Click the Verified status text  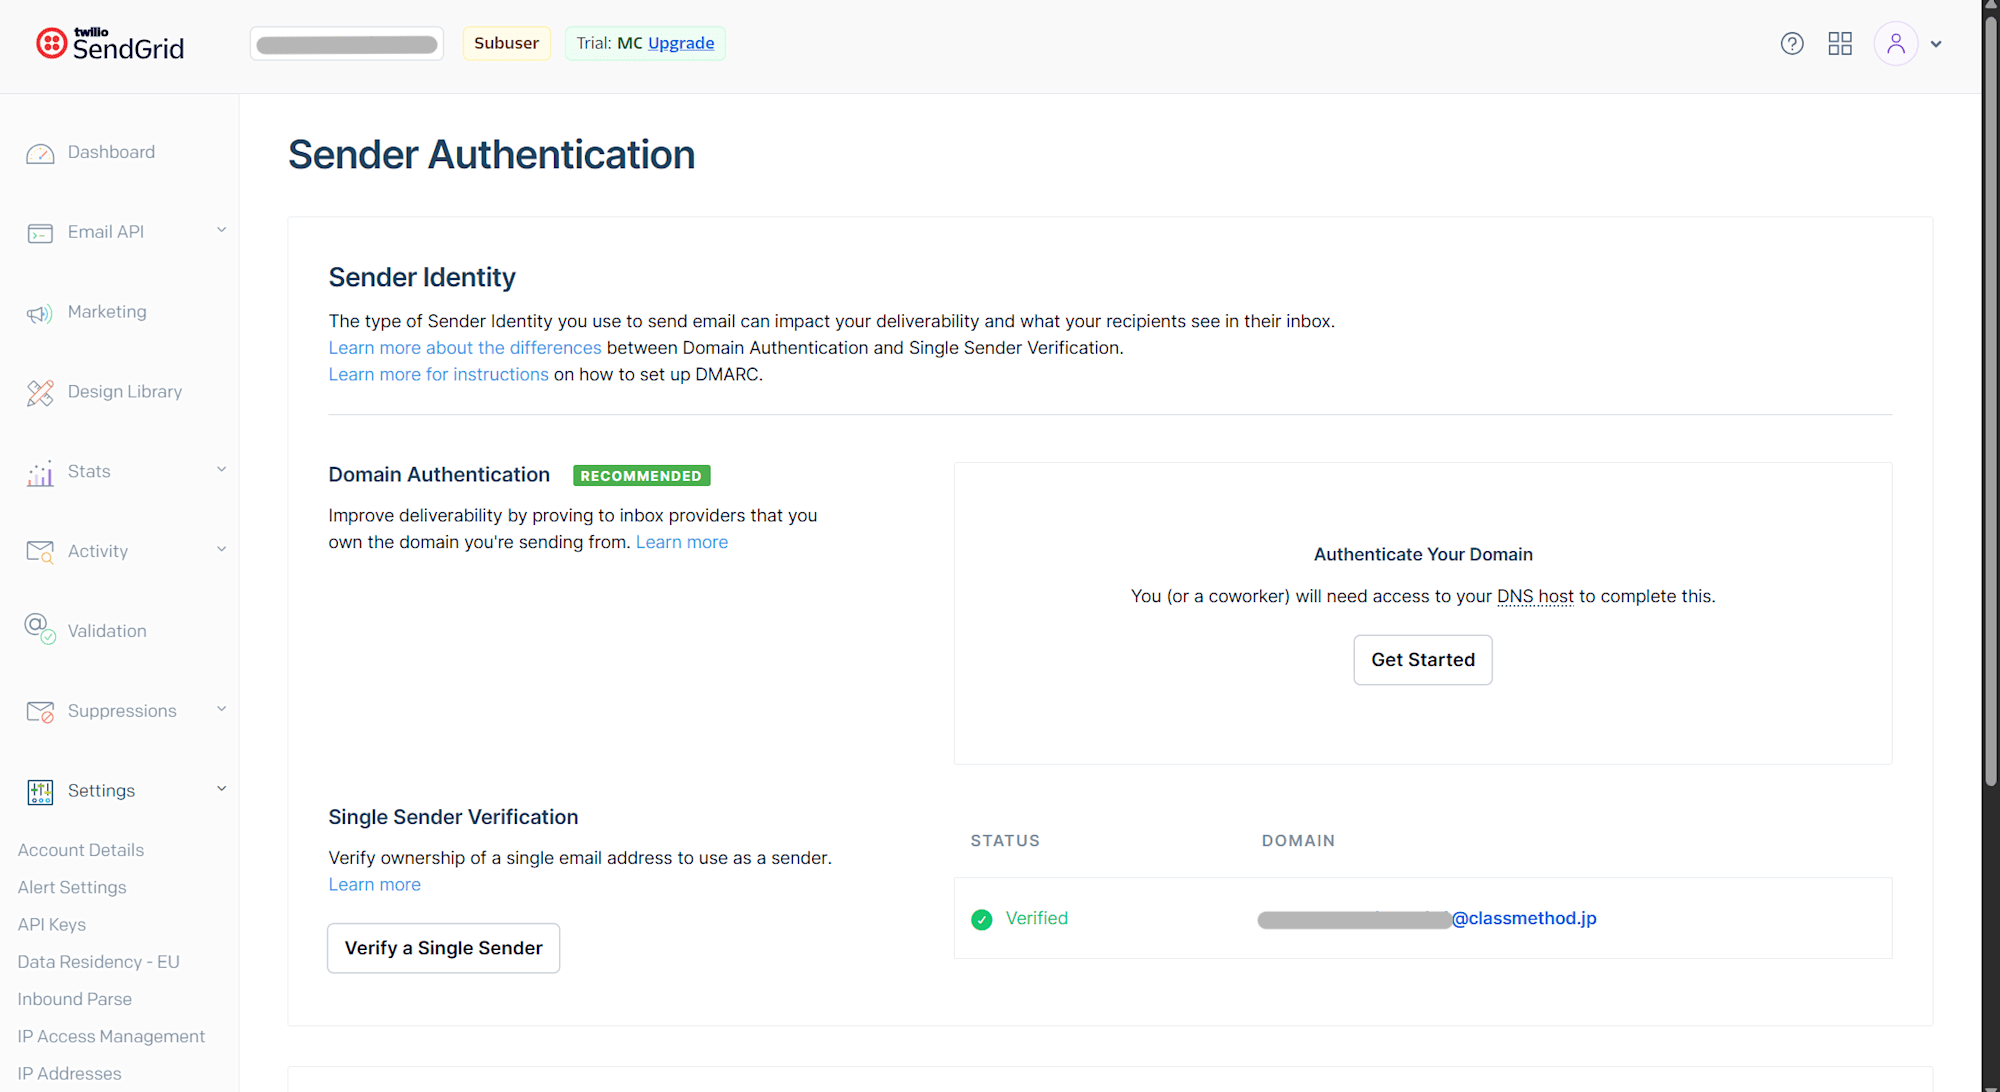click(x=1037, y=919)
